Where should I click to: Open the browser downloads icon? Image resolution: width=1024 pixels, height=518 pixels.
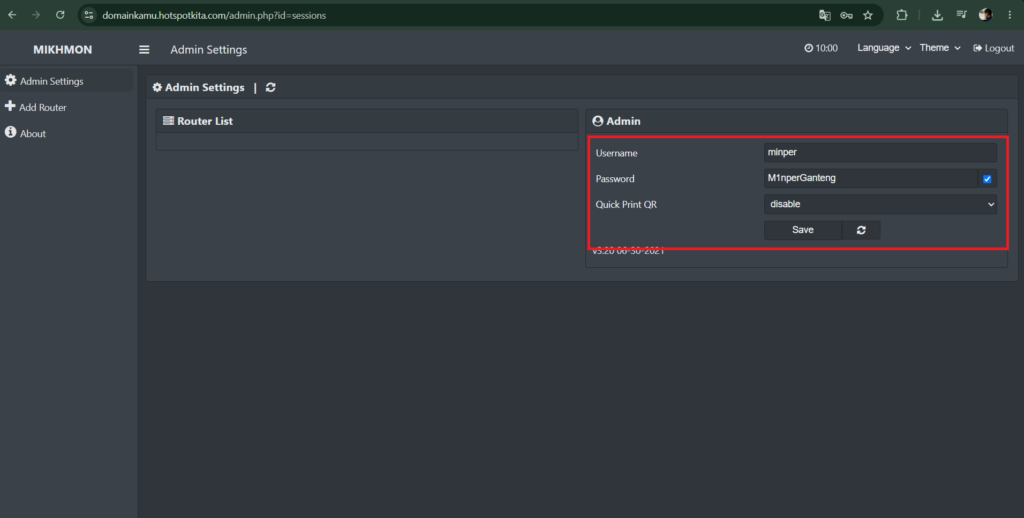937,15
